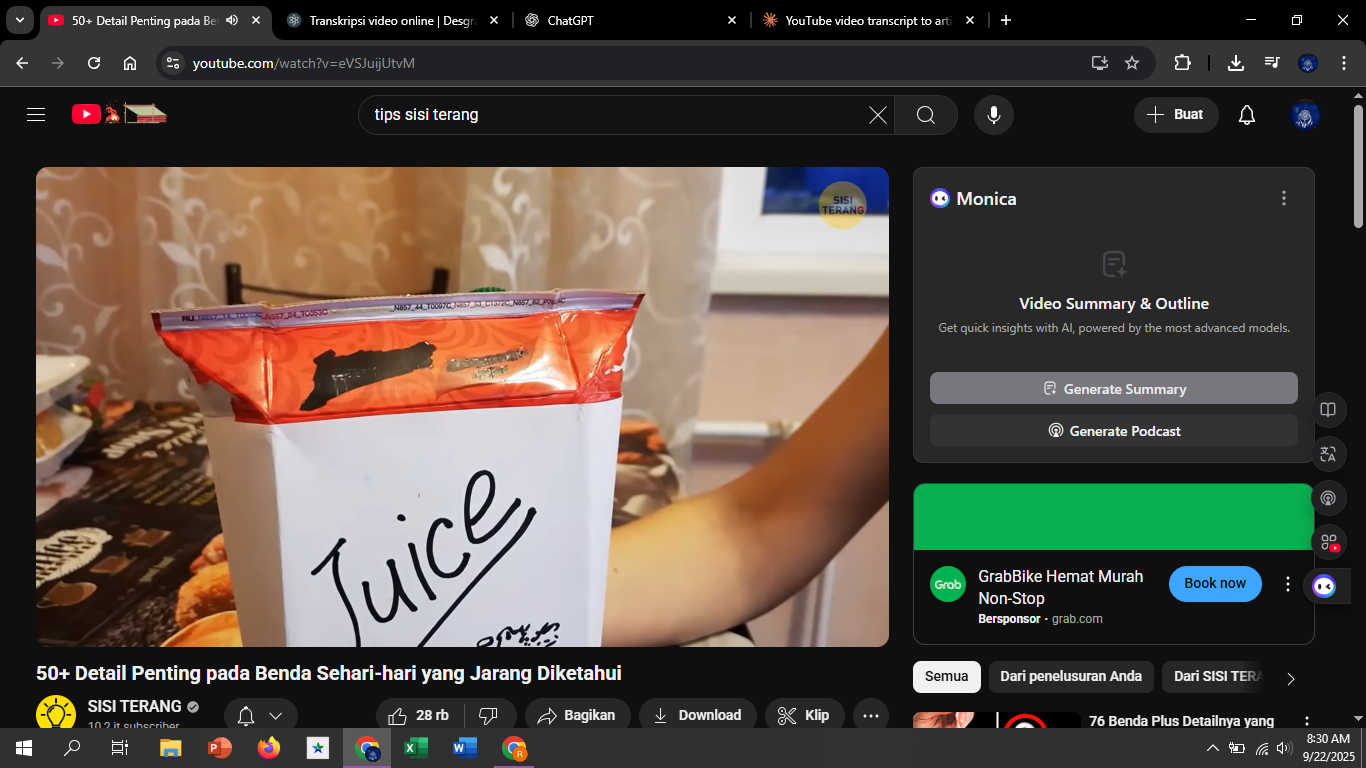Click Monica podcast icon in sidebar

point(1328,498)
